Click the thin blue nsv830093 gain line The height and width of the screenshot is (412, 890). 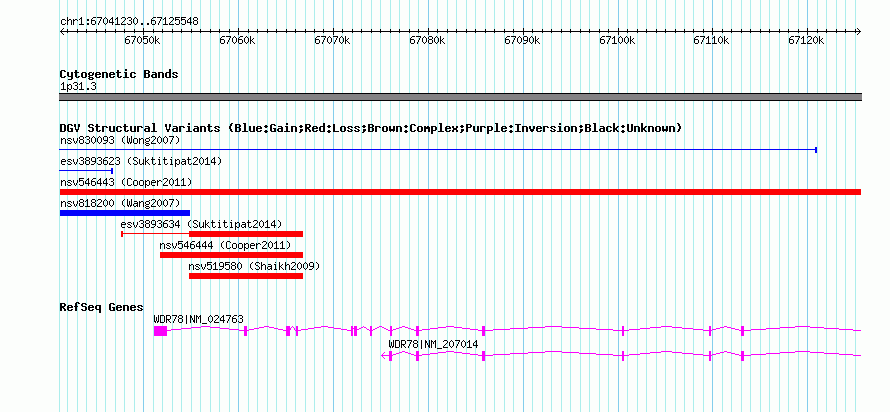pos(438,150)
